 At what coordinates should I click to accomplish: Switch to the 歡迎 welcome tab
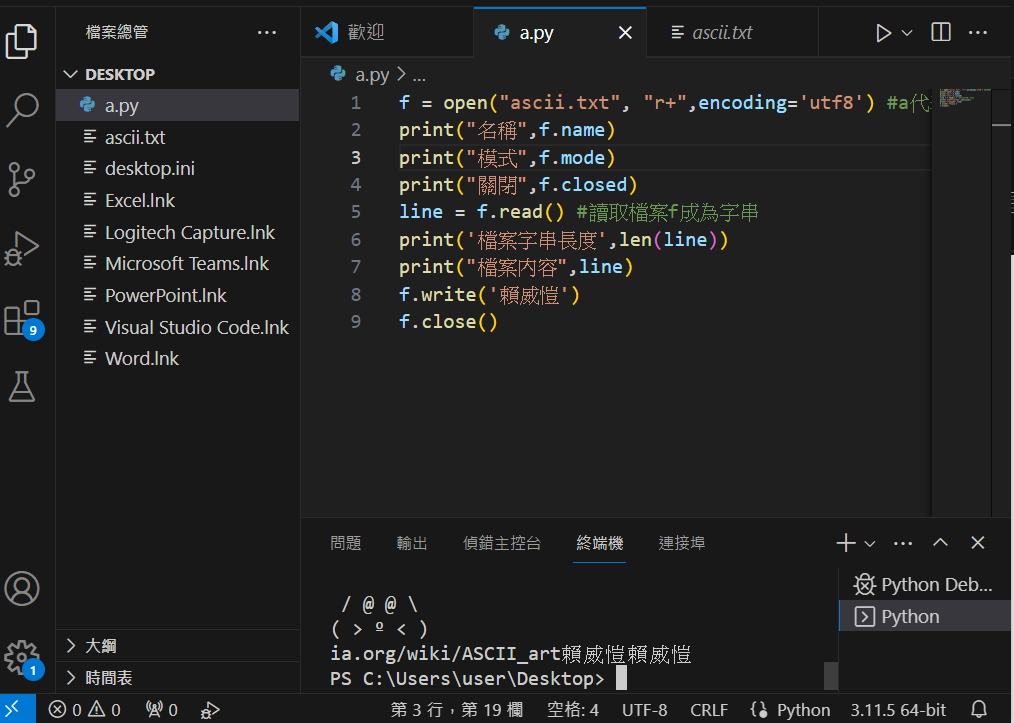click(x=387, y=32)
